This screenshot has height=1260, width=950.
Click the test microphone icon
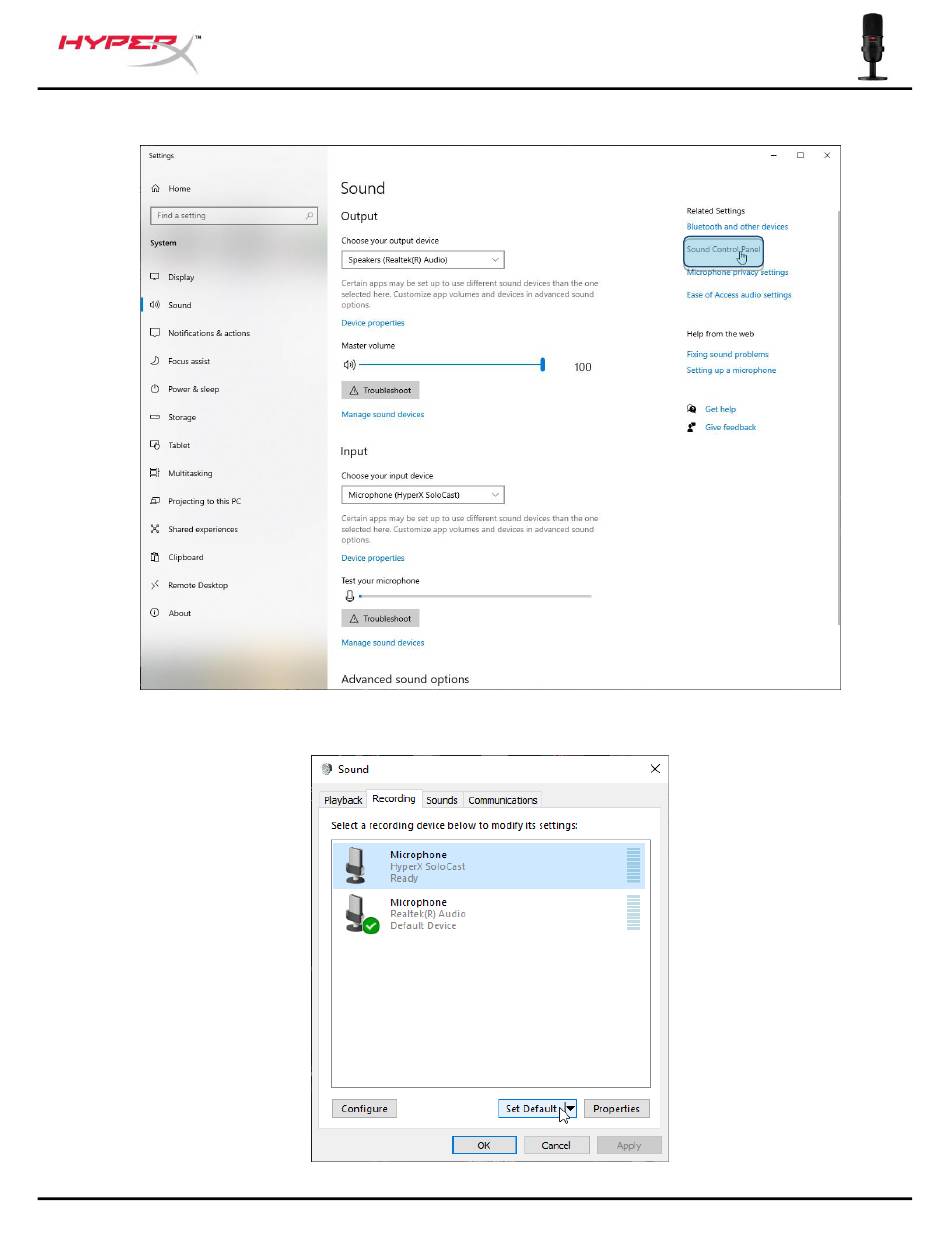point(349,595)
